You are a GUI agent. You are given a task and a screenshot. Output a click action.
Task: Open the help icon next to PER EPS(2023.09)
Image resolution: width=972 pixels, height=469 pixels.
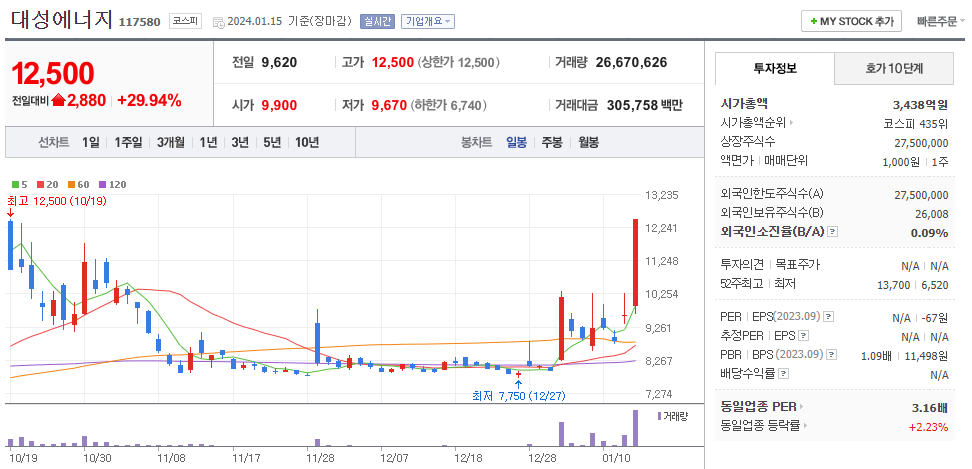coord(829,317)
